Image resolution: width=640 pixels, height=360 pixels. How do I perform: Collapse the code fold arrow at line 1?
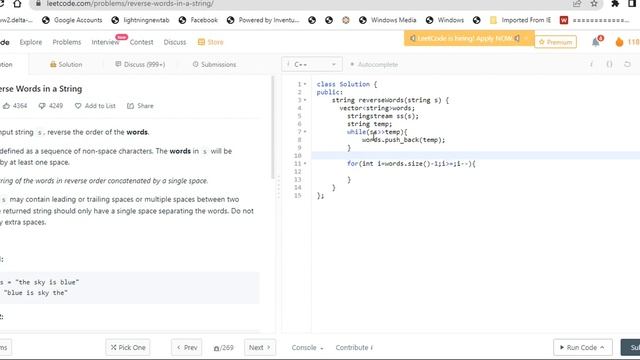305,84
